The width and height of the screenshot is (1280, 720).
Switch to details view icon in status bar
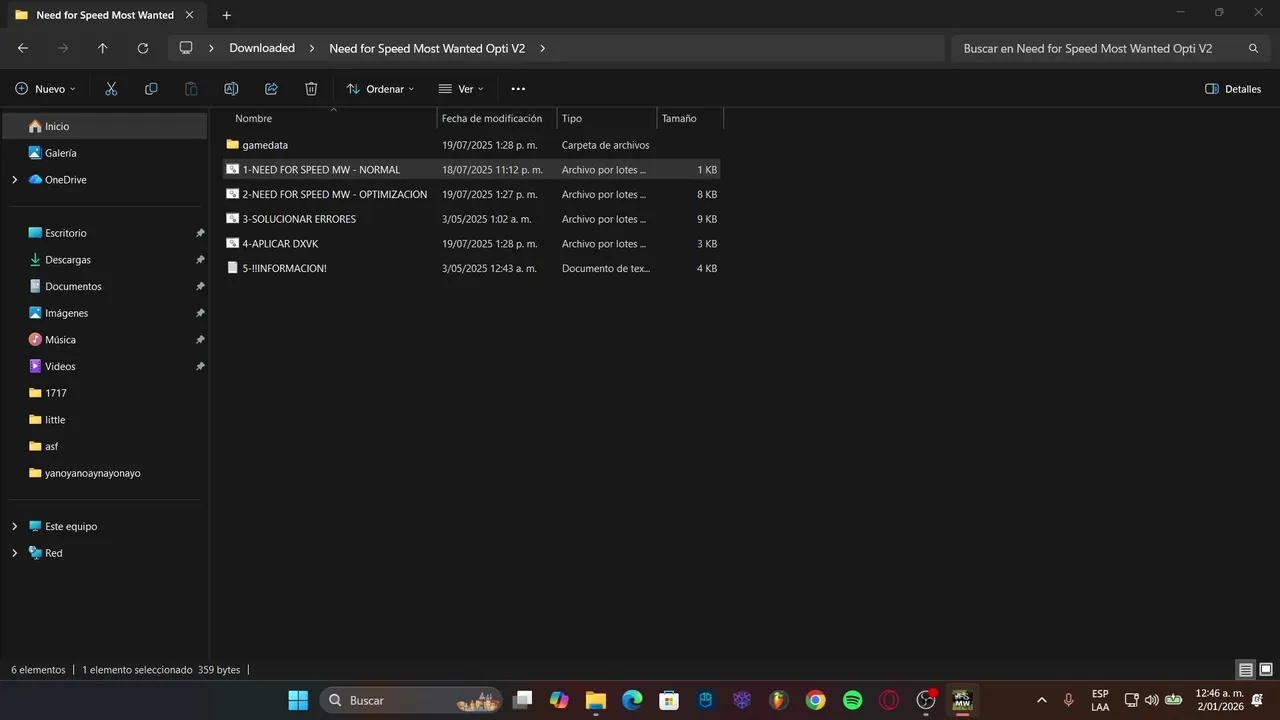[1246, 670]
